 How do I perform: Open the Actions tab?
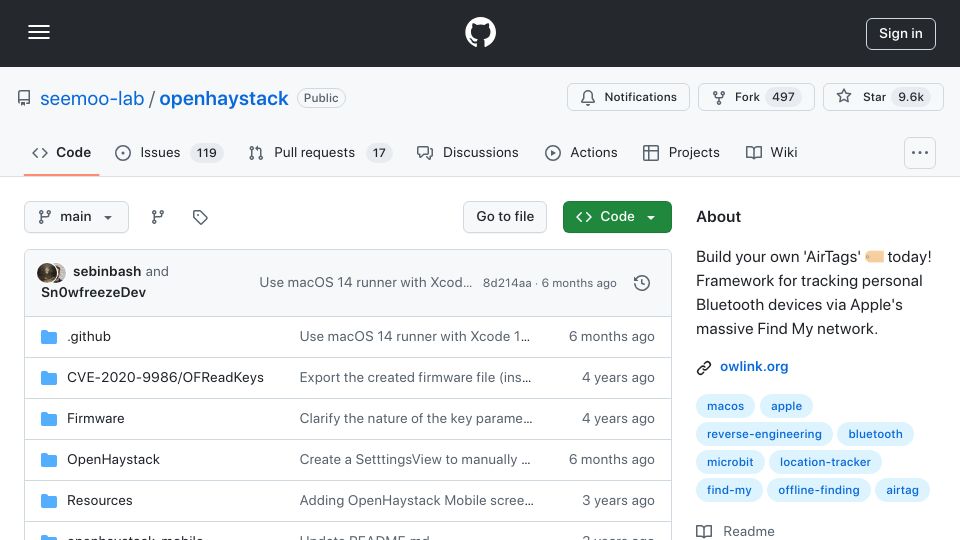(581, 152)
